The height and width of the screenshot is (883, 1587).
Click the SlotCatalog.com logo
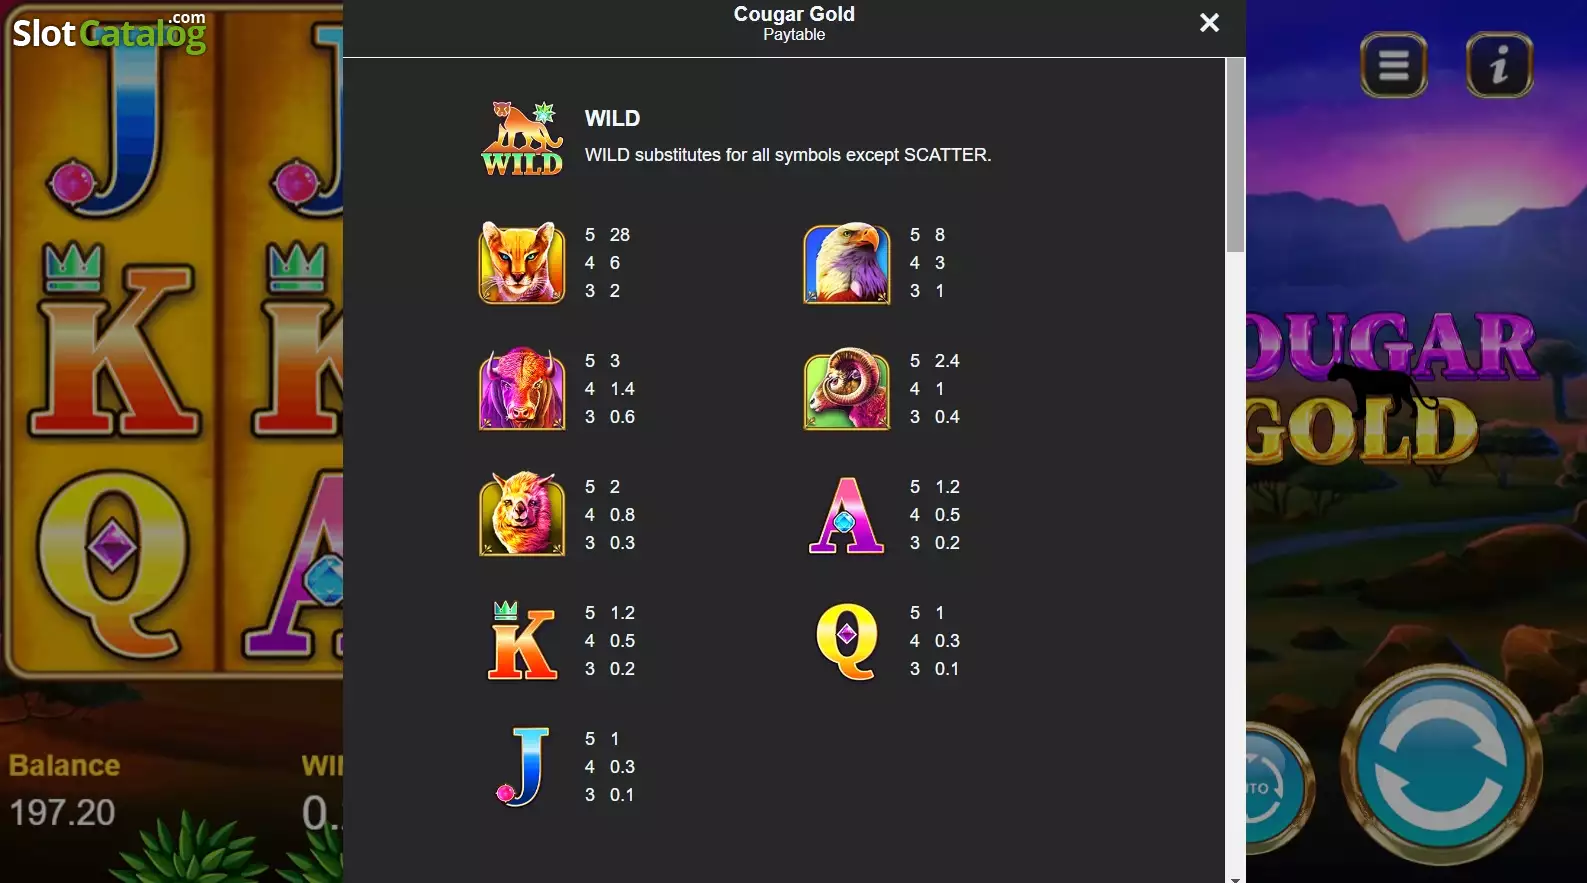click(109, 32)
